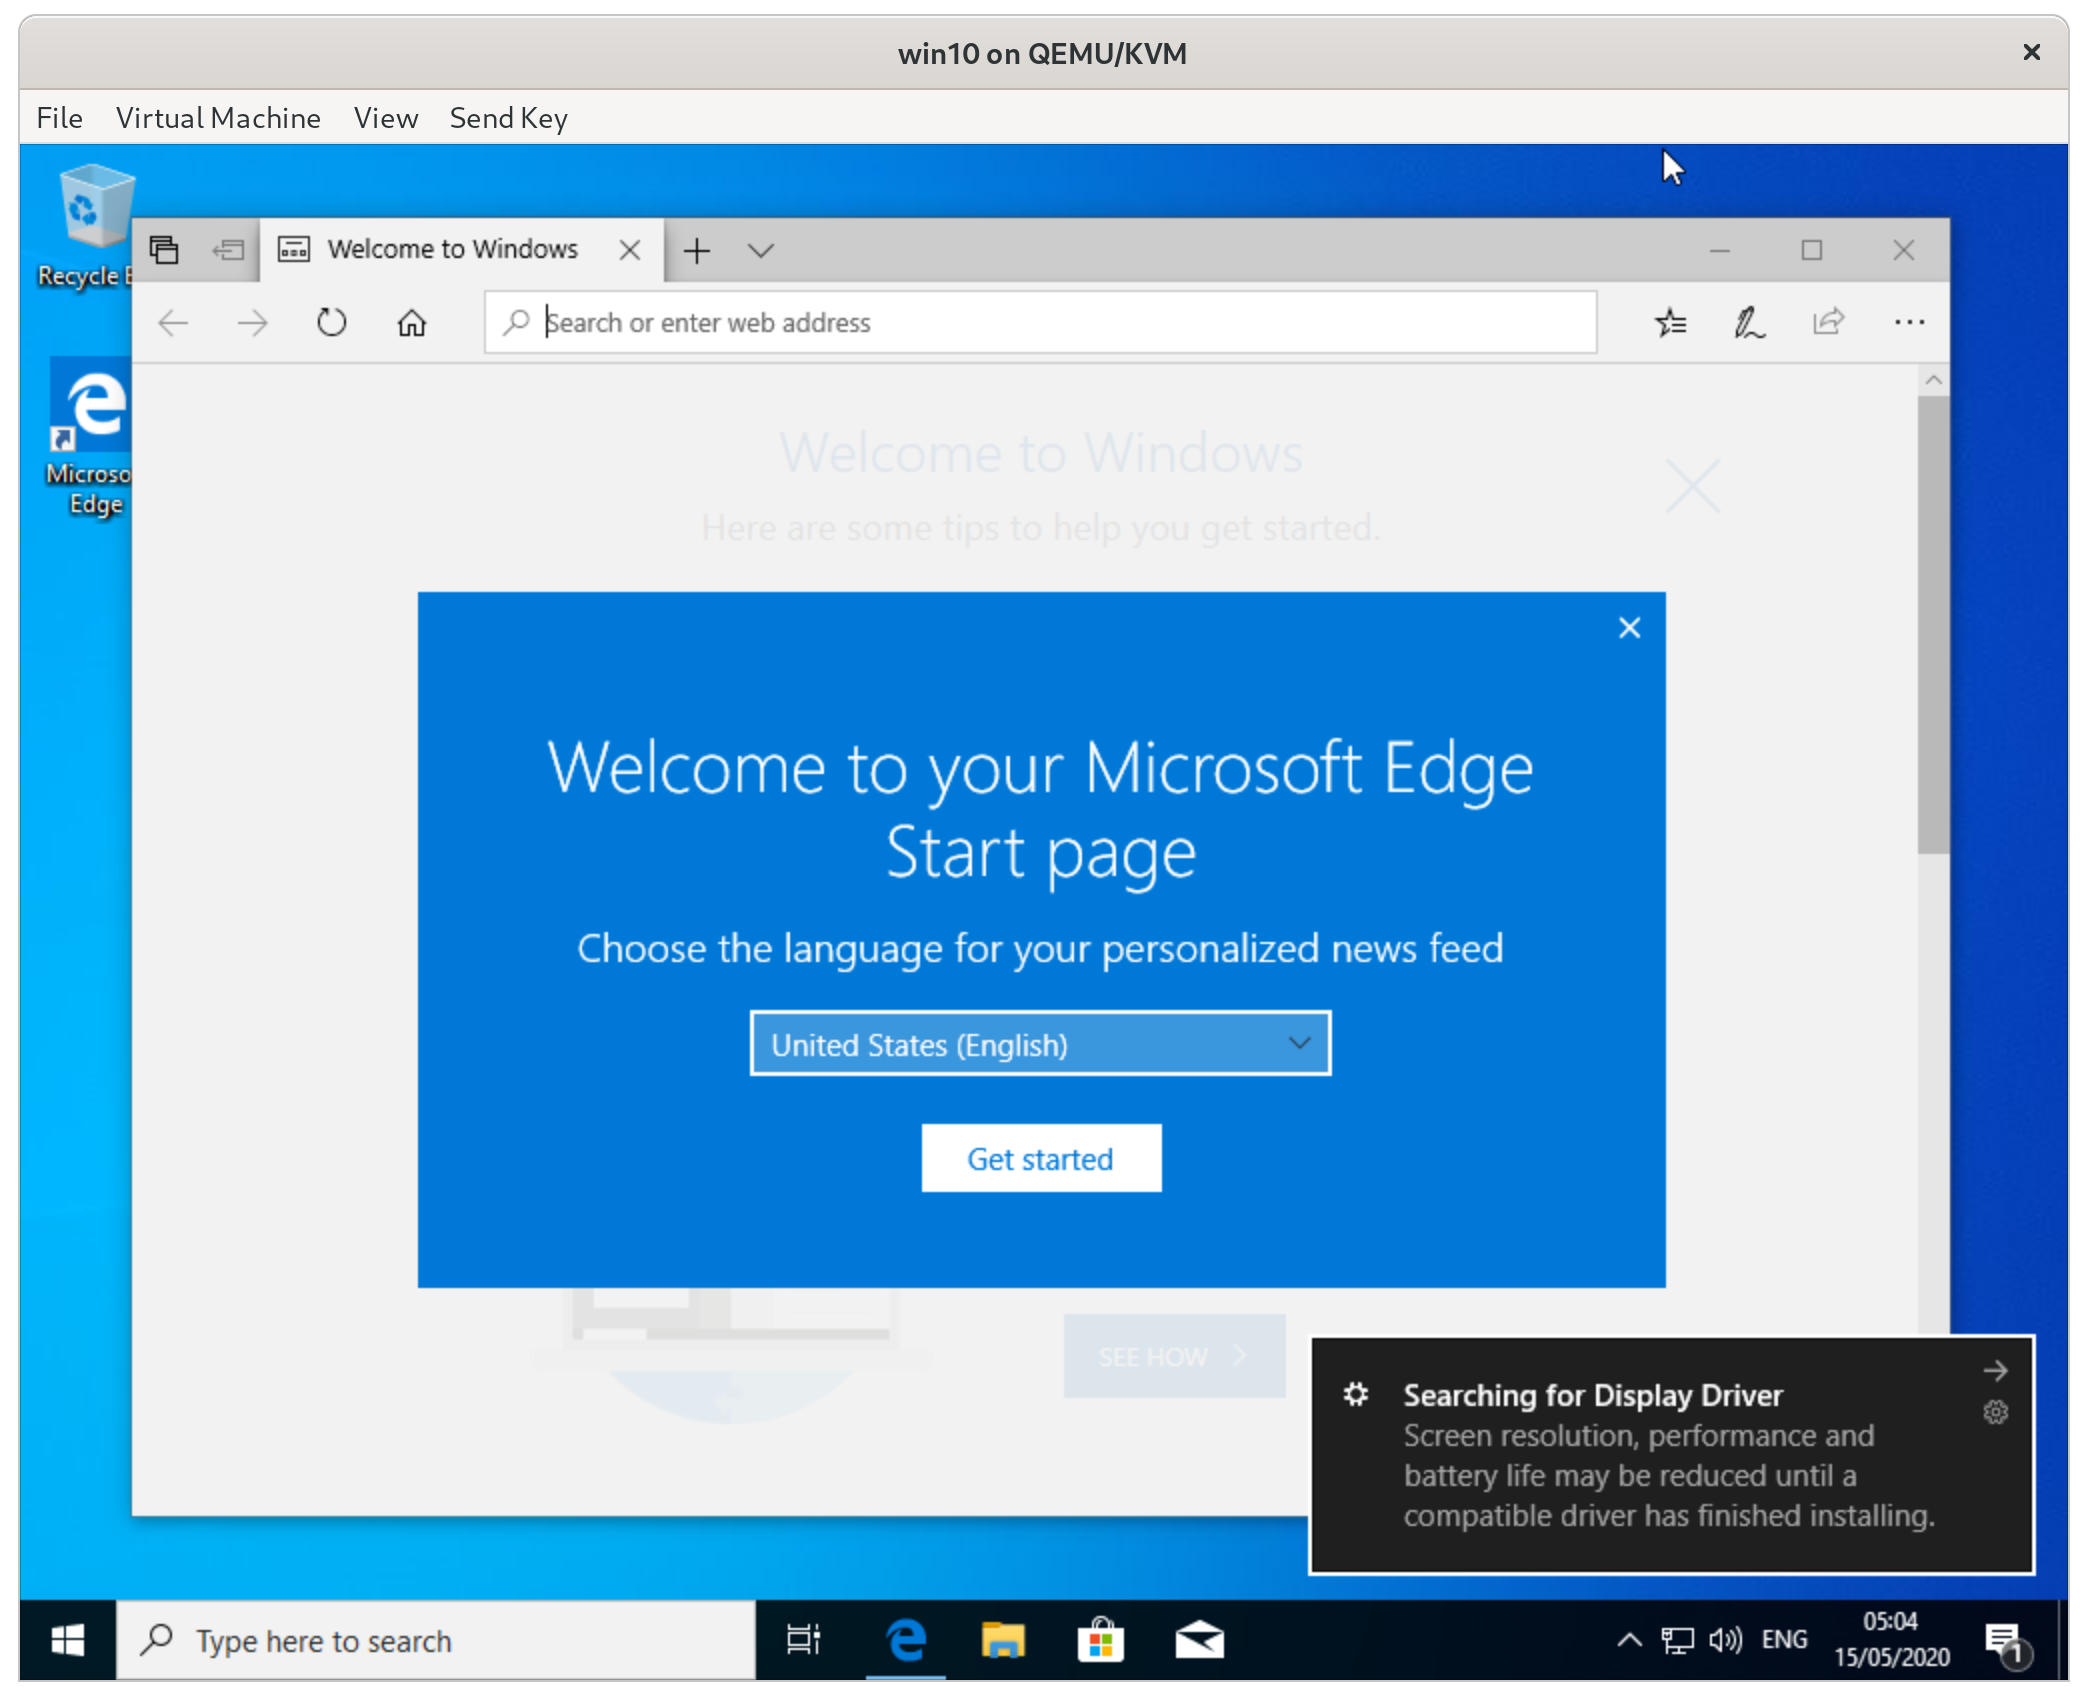The width and height of the screenshot is (2088, 1700).
Task: Click the faded SEE HOW button
Action: [x=1174, y=1356]
